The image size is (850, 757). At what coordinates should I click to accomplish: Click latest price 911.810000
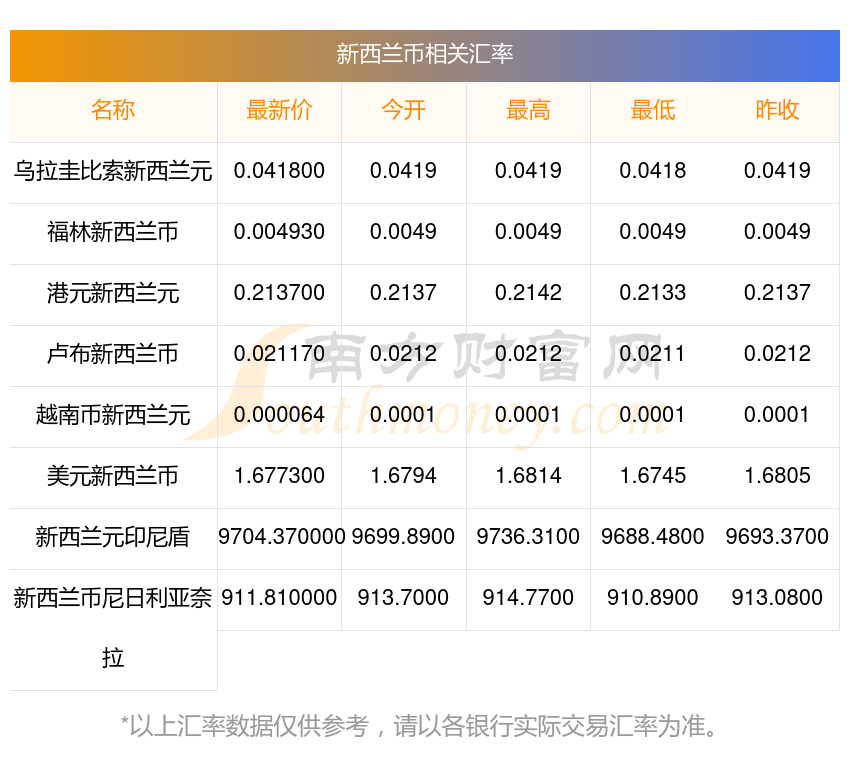coord(279,598)
